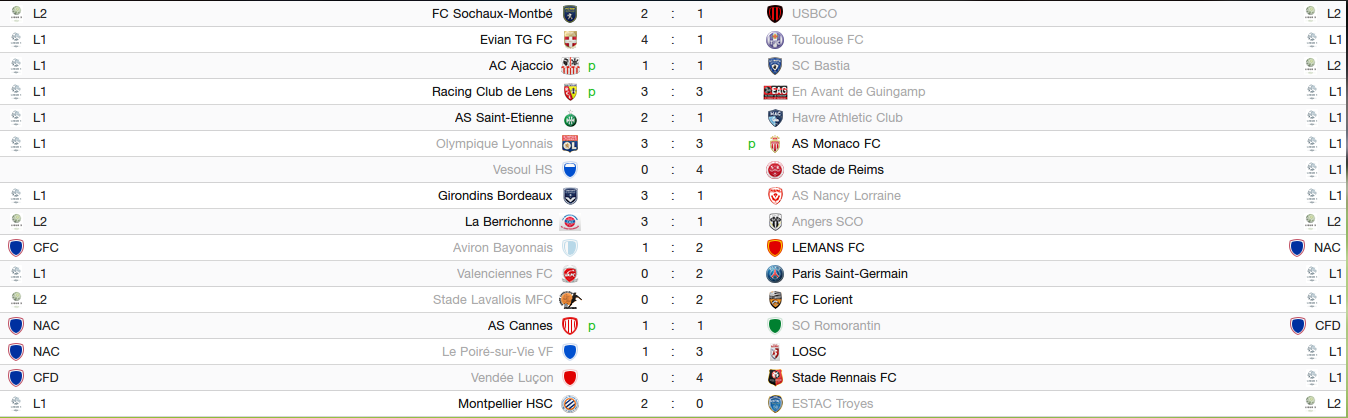Open the Stade de Reims team link

coord(837,170)
